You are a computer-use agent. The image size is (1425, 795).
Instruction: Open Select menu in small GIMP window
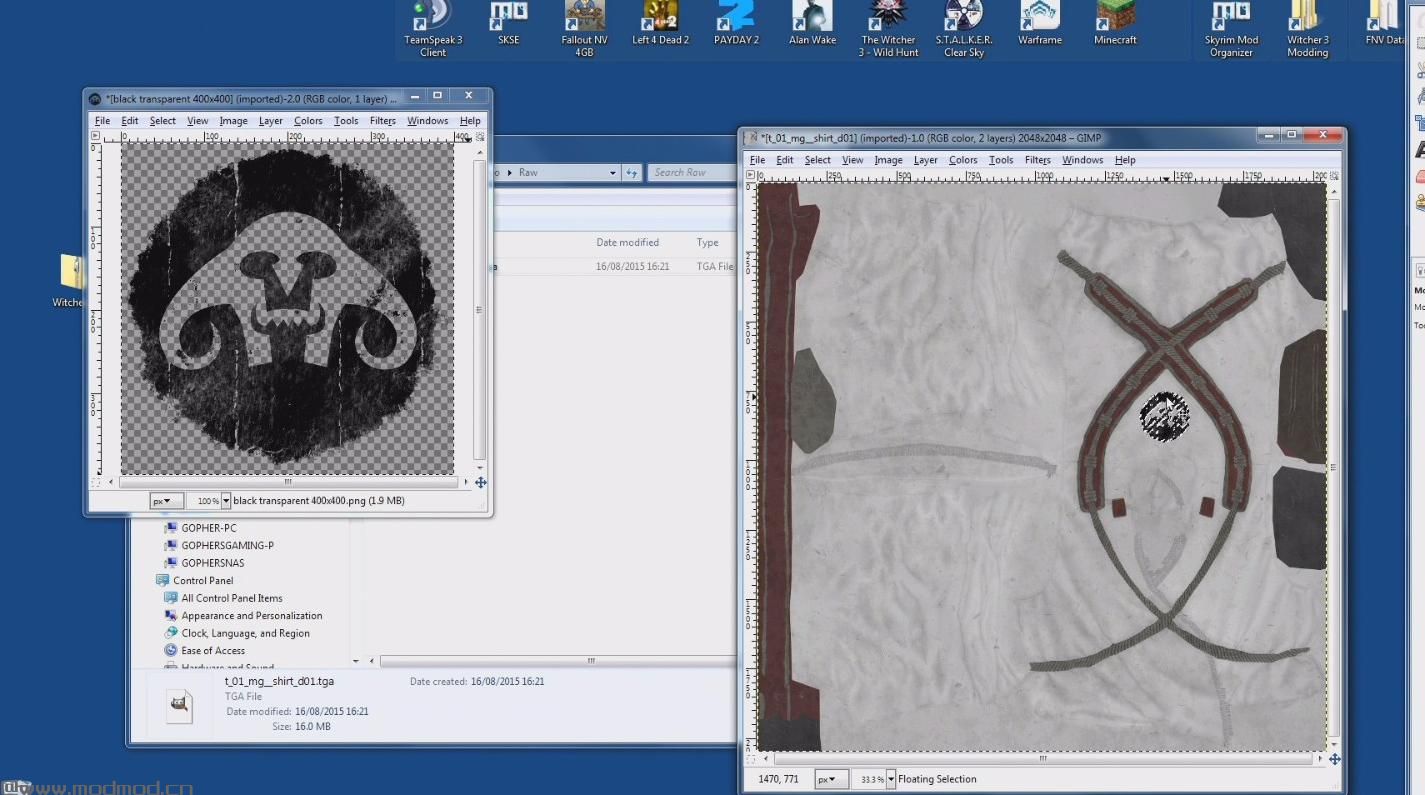pyautogui.click(x=163, y=121)
